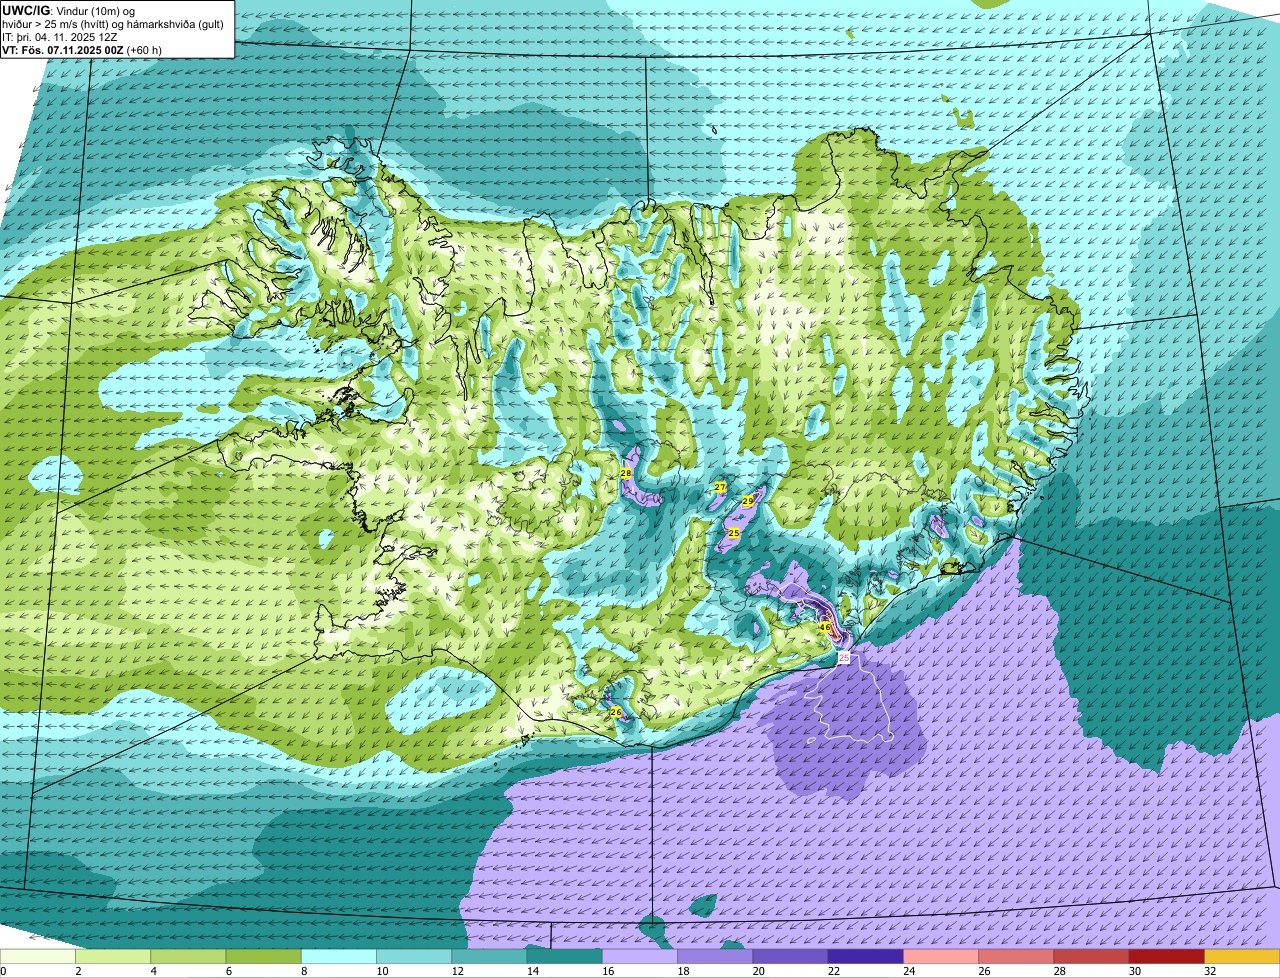Click the legend tick number 32

pyautogui.click(x=1210, y=971)
